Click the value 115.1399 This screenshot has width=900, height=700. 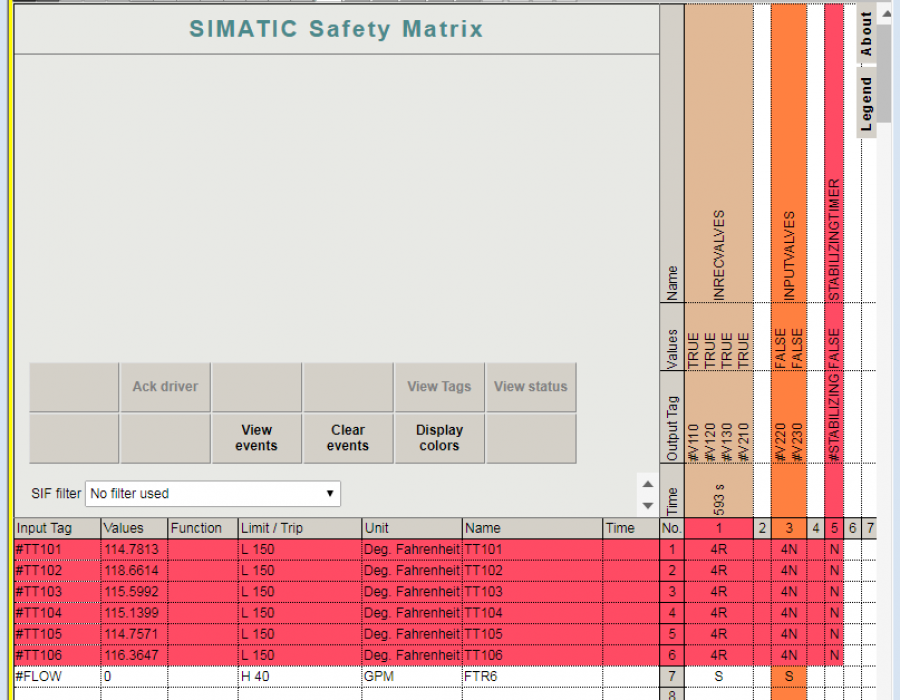pos(131,613)
